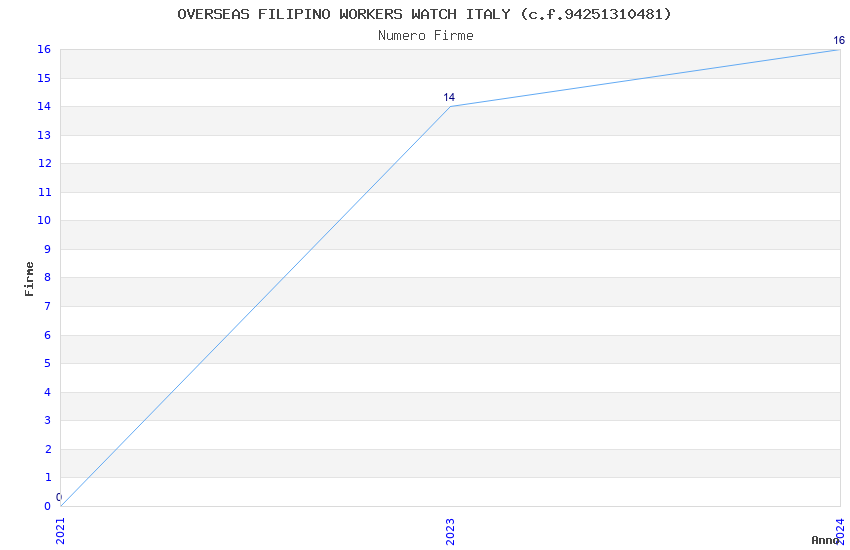Click the y-axis tick label 4
850x550 pixels.
tap(48, 392)
